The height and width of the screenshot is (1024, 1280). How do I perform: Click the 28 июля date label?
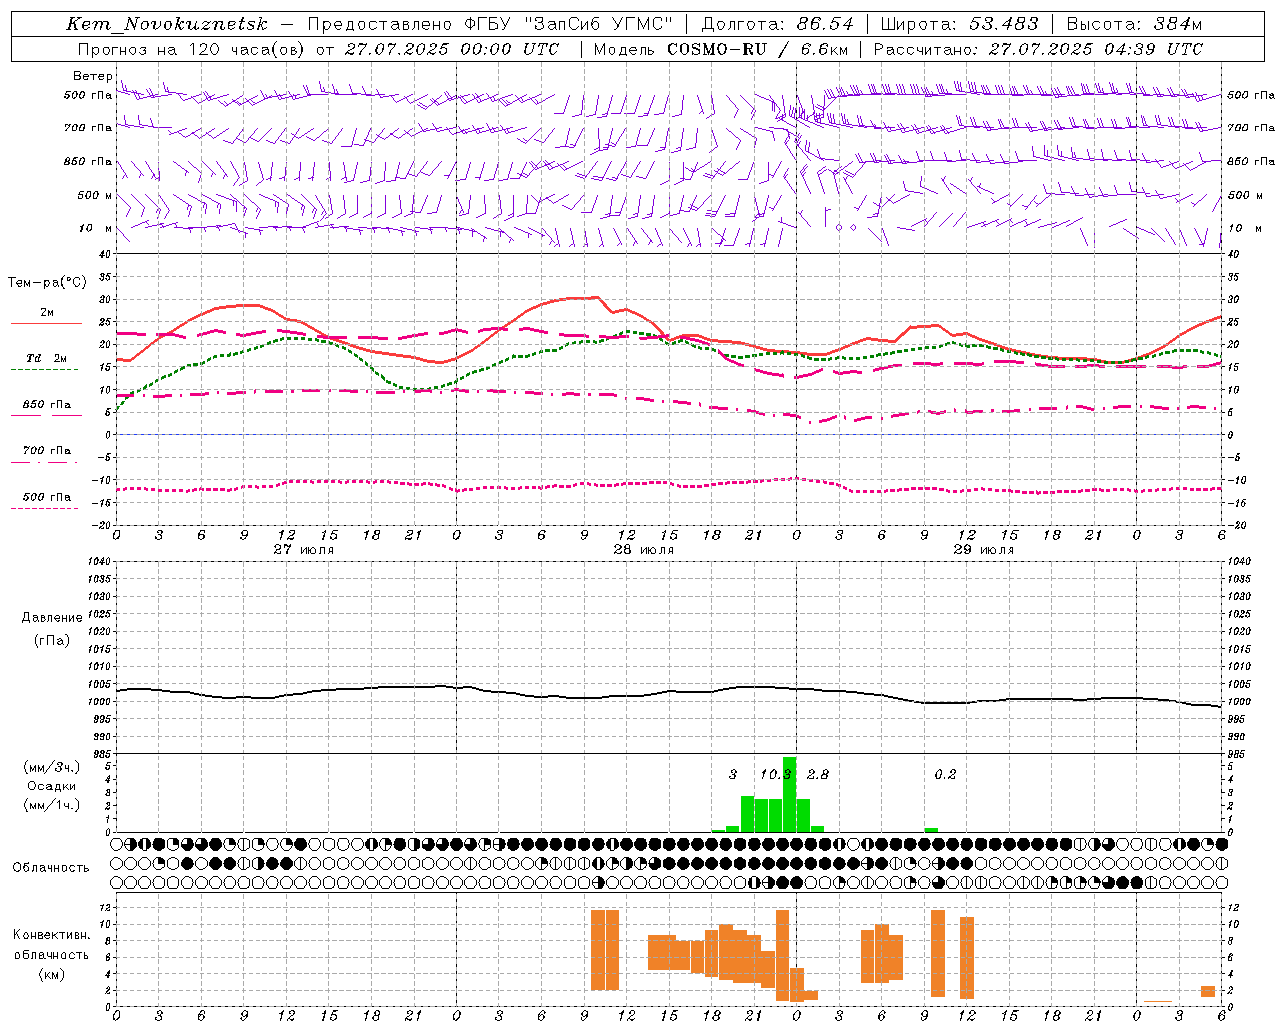[x=644, y=550]
